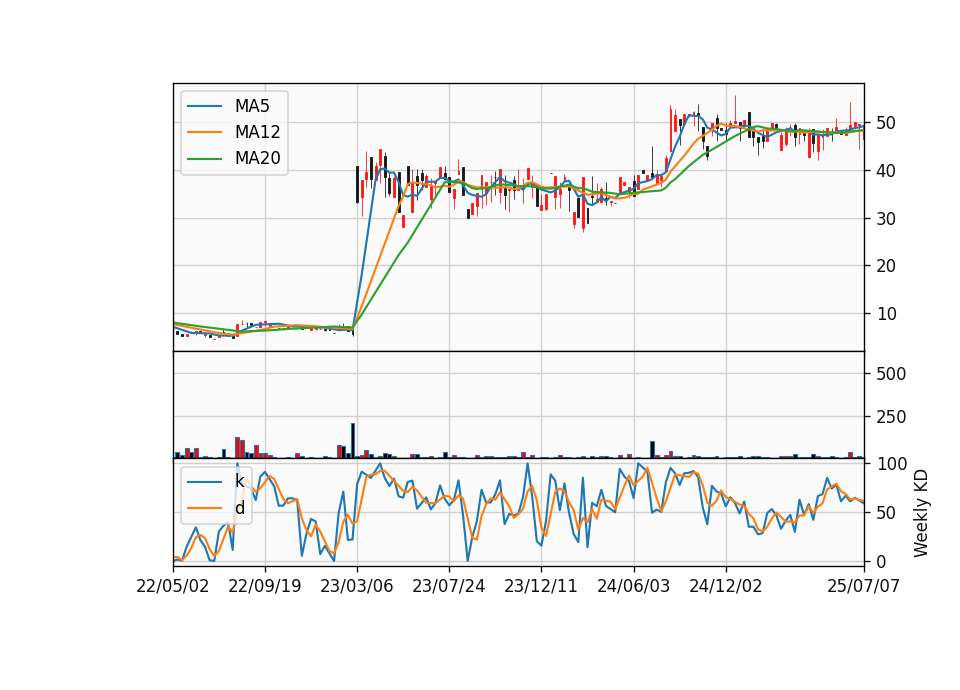Click the 23/12/11 date tick label
Image resolution: width=960 pixels, height=690 pixels.
pos(541,586)
